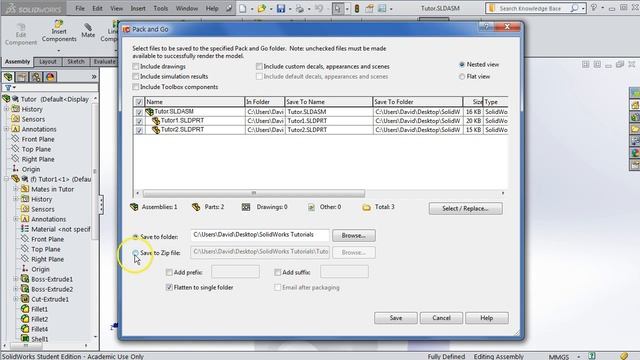Screen dimensions: 640x360
Task: Expand the History node under Tutor
Action: point(6,109)
